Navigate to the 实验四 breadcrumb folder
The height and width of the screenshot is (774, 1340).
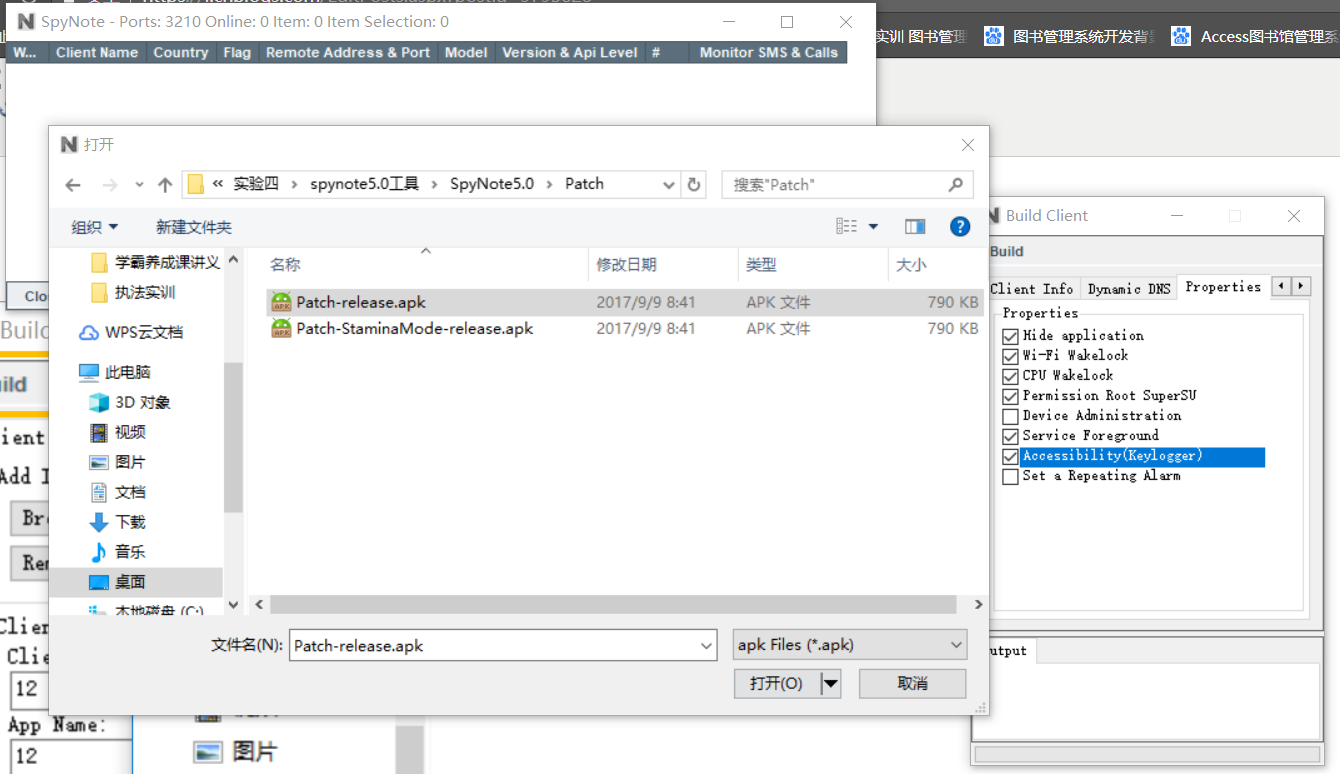[256, 184]
